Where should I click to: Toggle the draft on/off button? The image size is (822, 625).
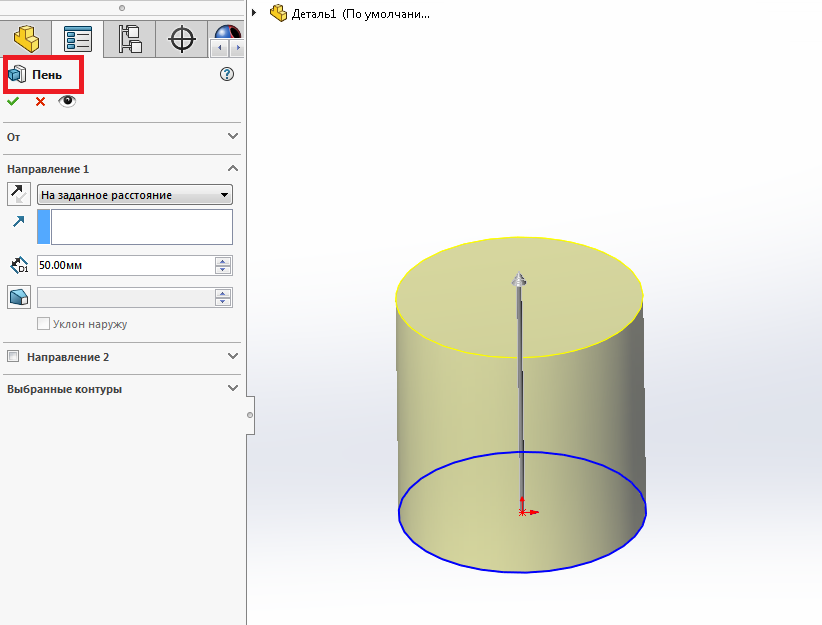click(x=19, y=297)
